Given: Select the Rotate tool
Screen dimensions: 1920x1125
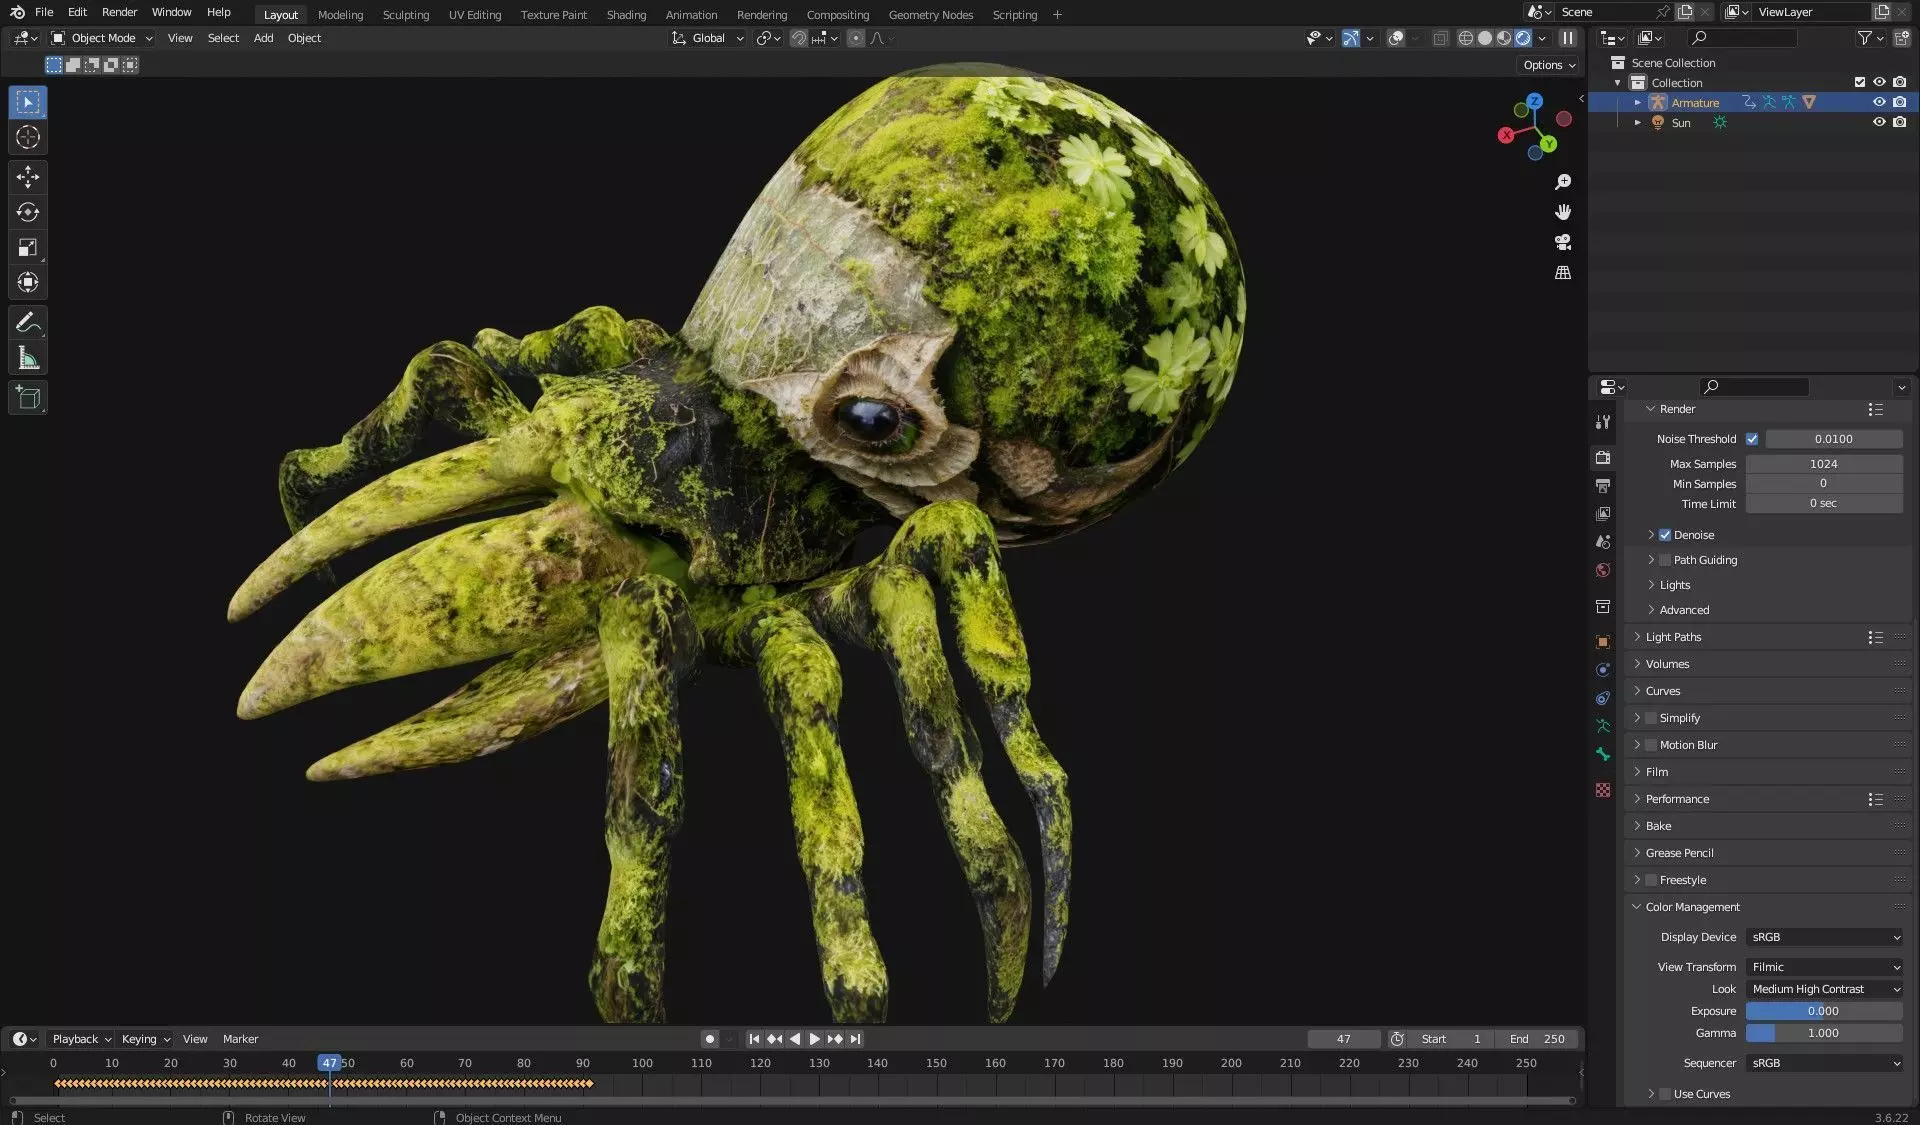Looking at the screenshot, I should point(28,212).
